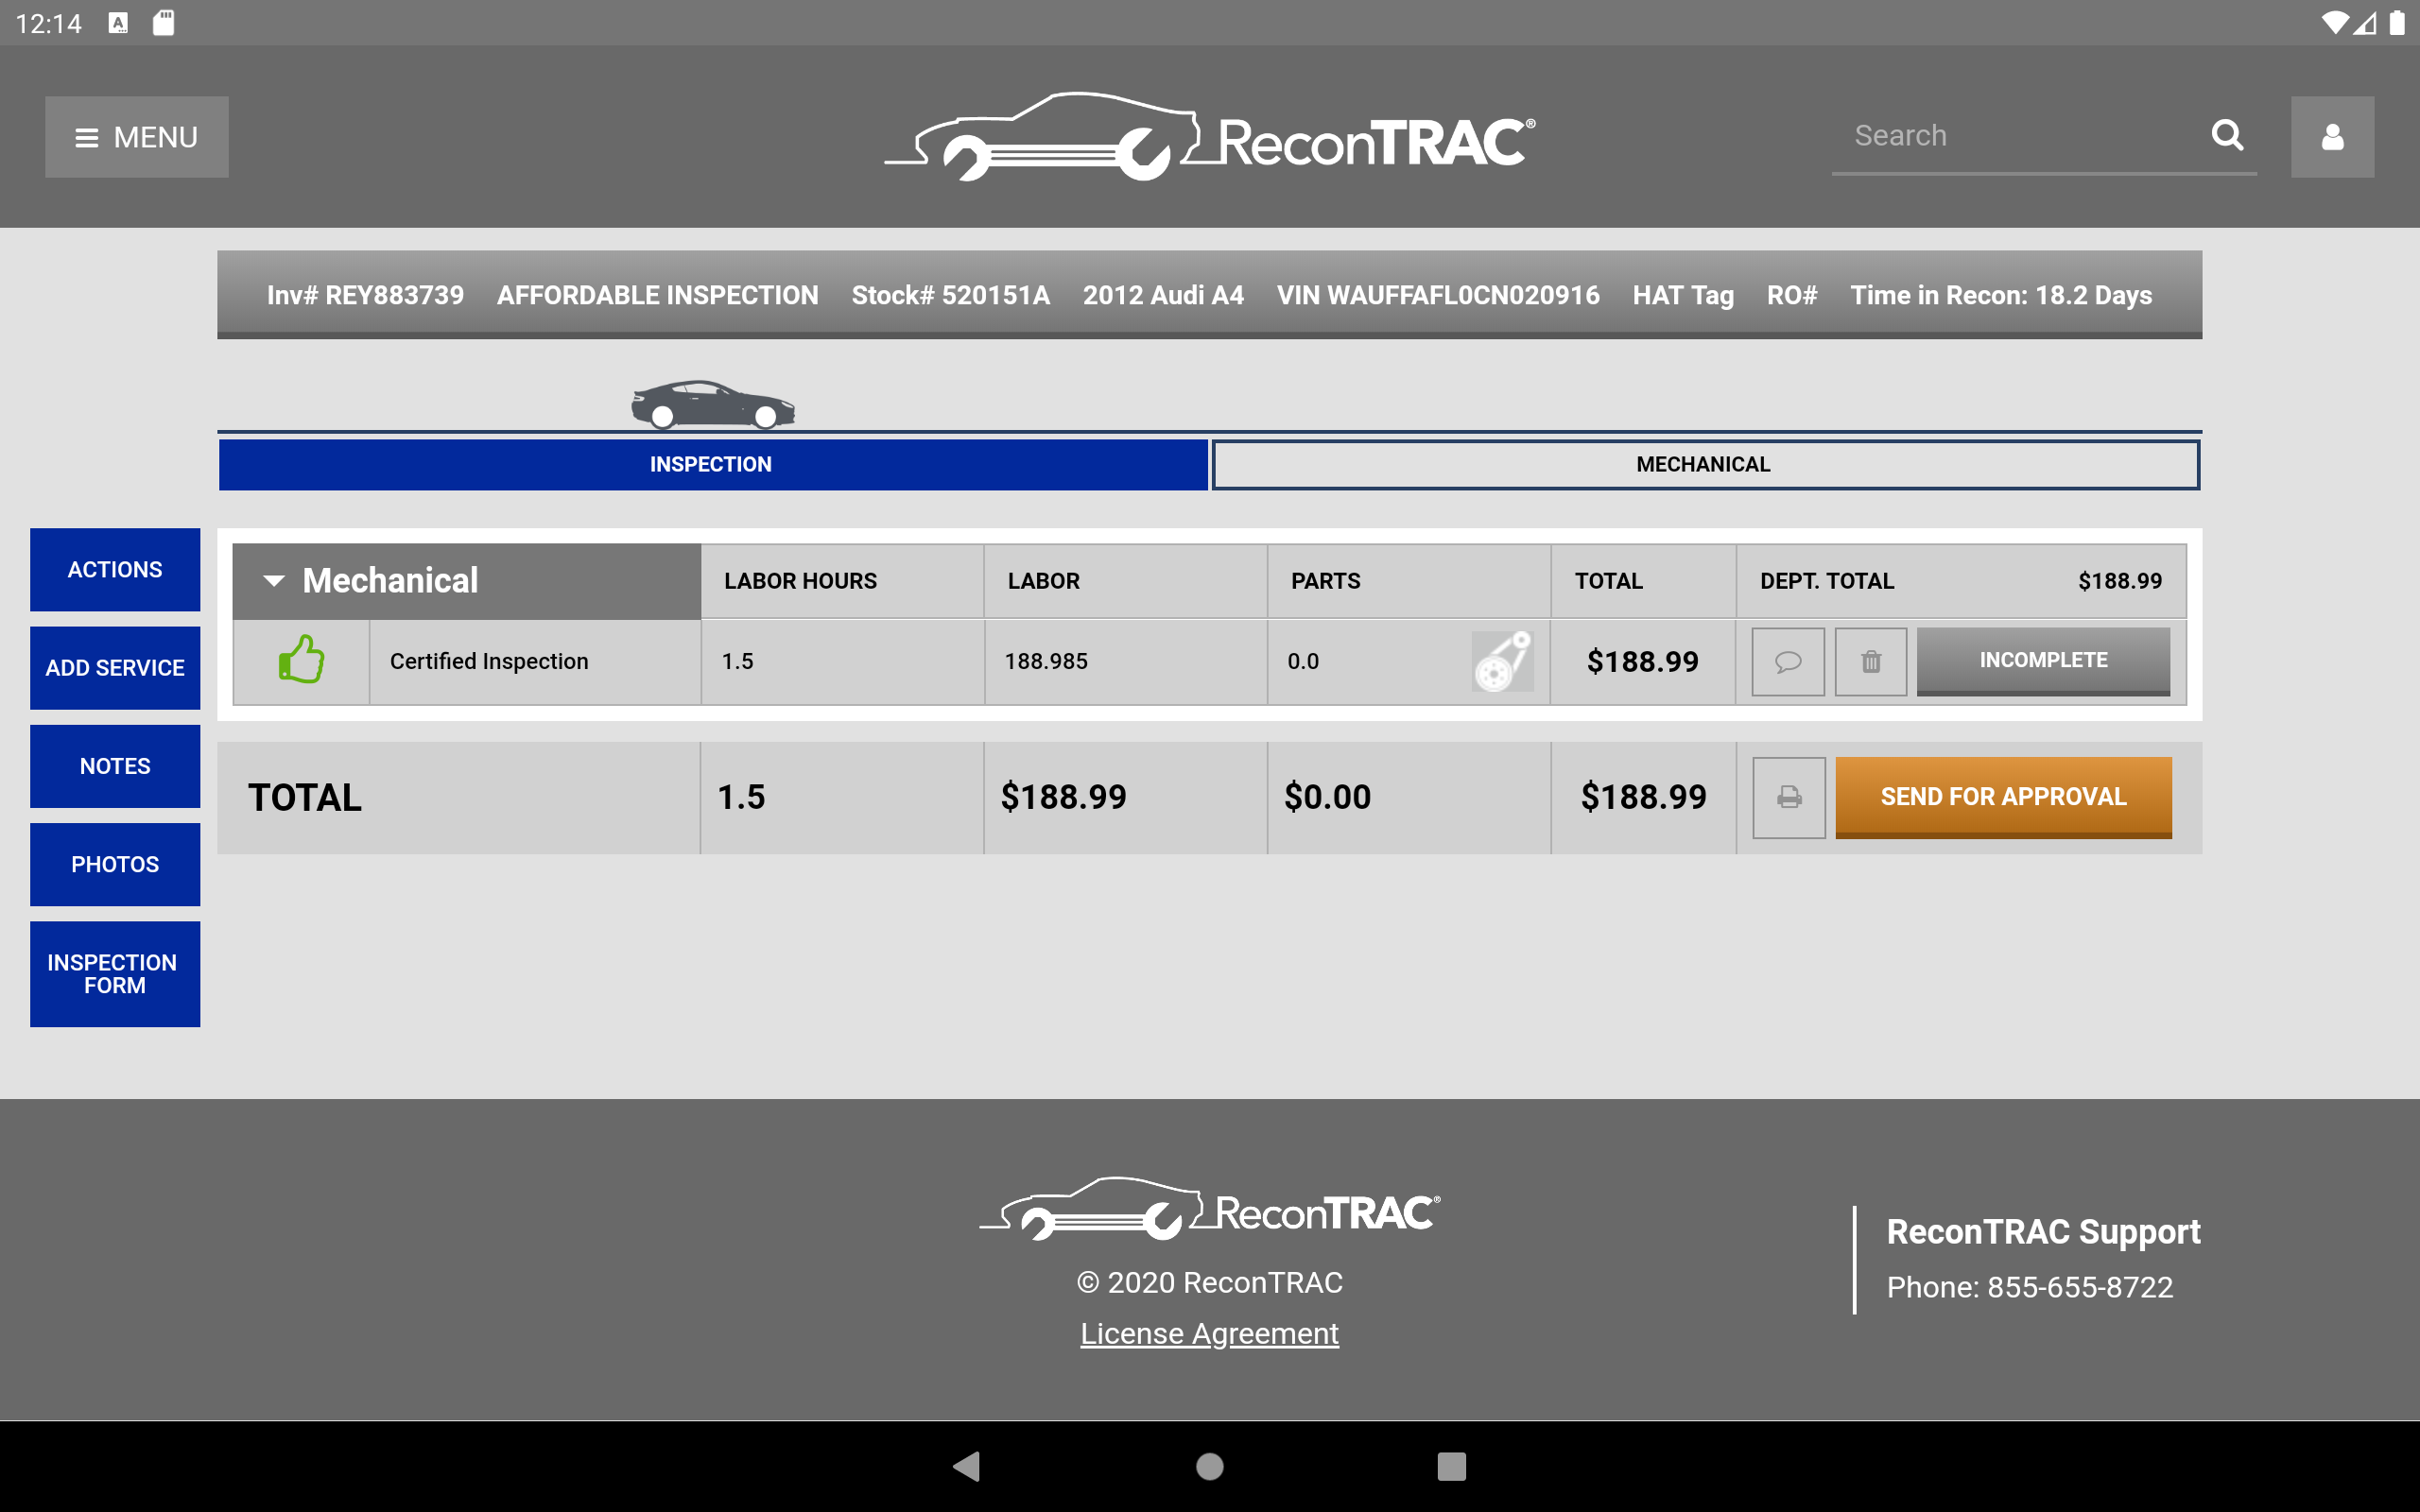Collapse the Mechanical section arrow
The image size is (2420, 1512).
pos(274,581)
